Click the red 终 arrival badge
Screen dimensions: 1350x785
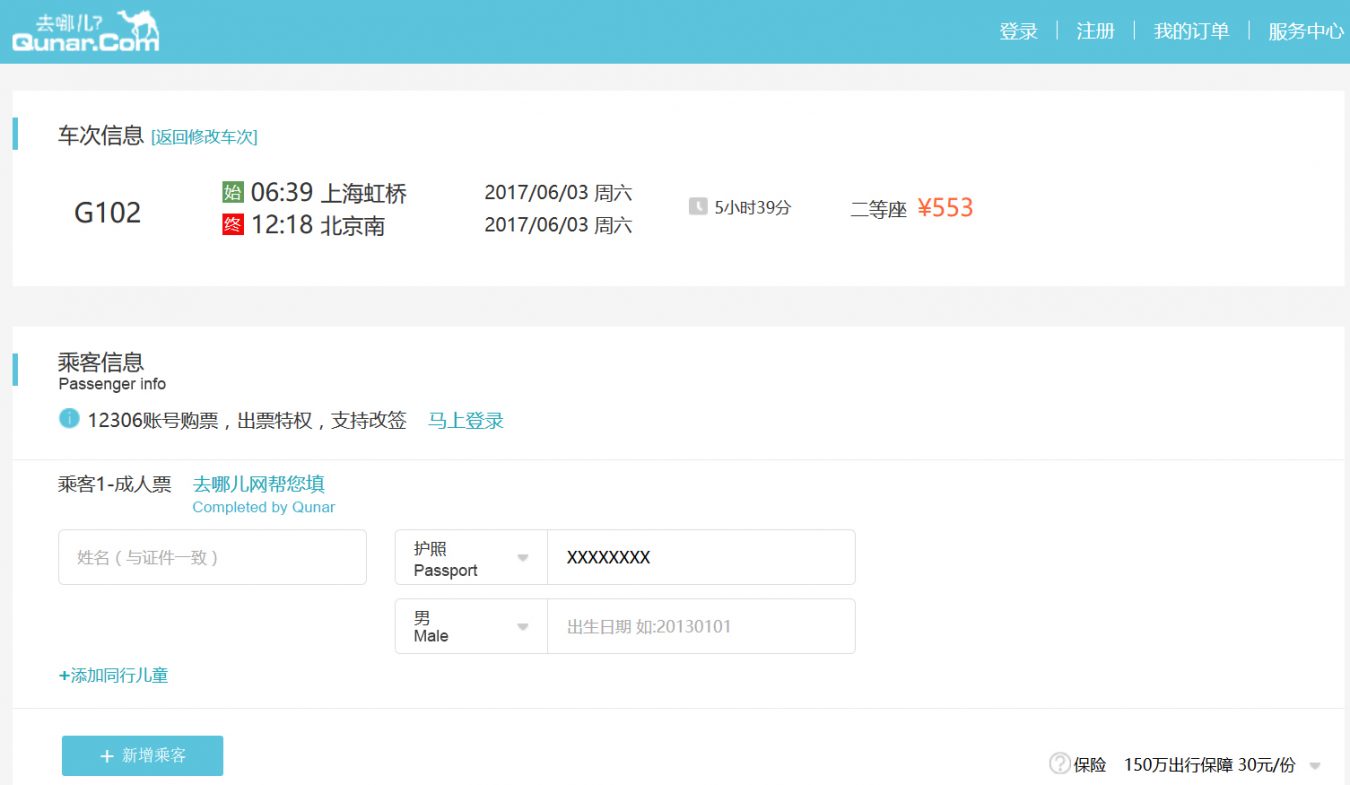pos(232,225)
